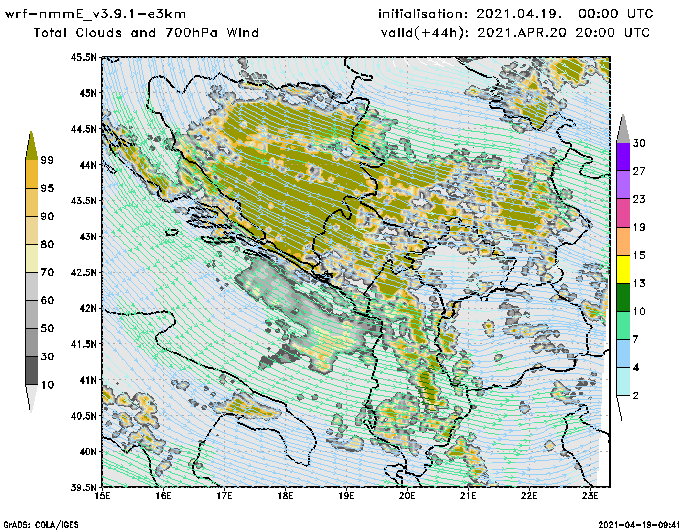Select the '39.5N' latitude label
The width and height of the screenshot is (700, 530).
[83, 487]
